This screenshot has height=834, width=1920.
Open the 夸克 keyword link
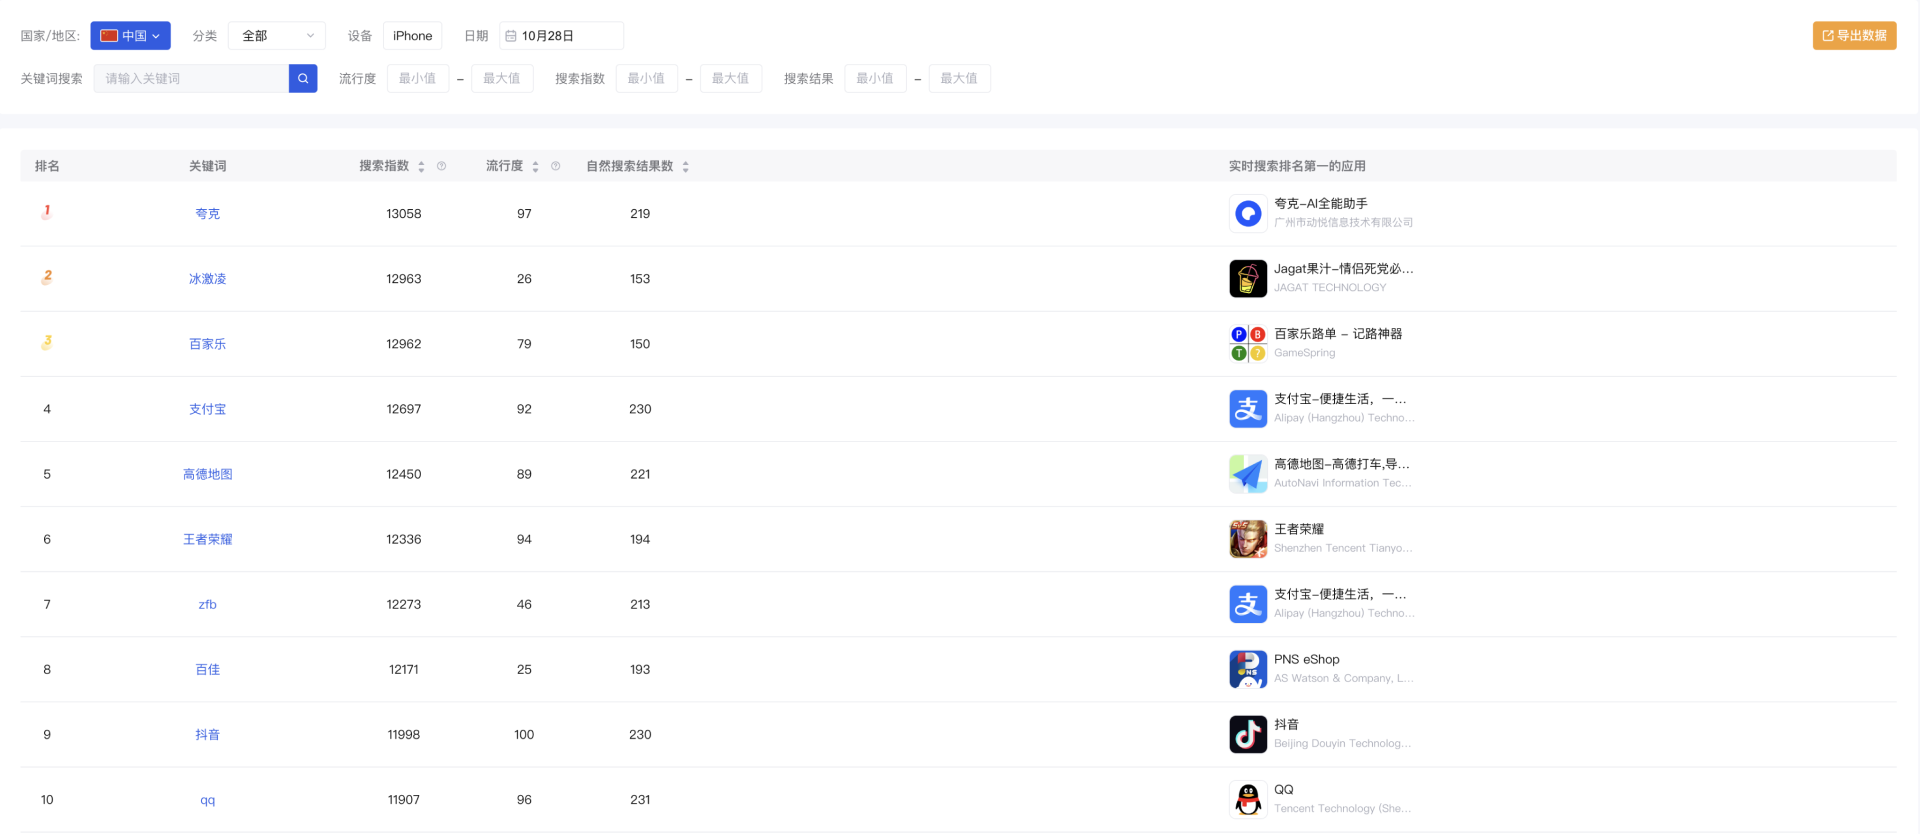point(207,214)
